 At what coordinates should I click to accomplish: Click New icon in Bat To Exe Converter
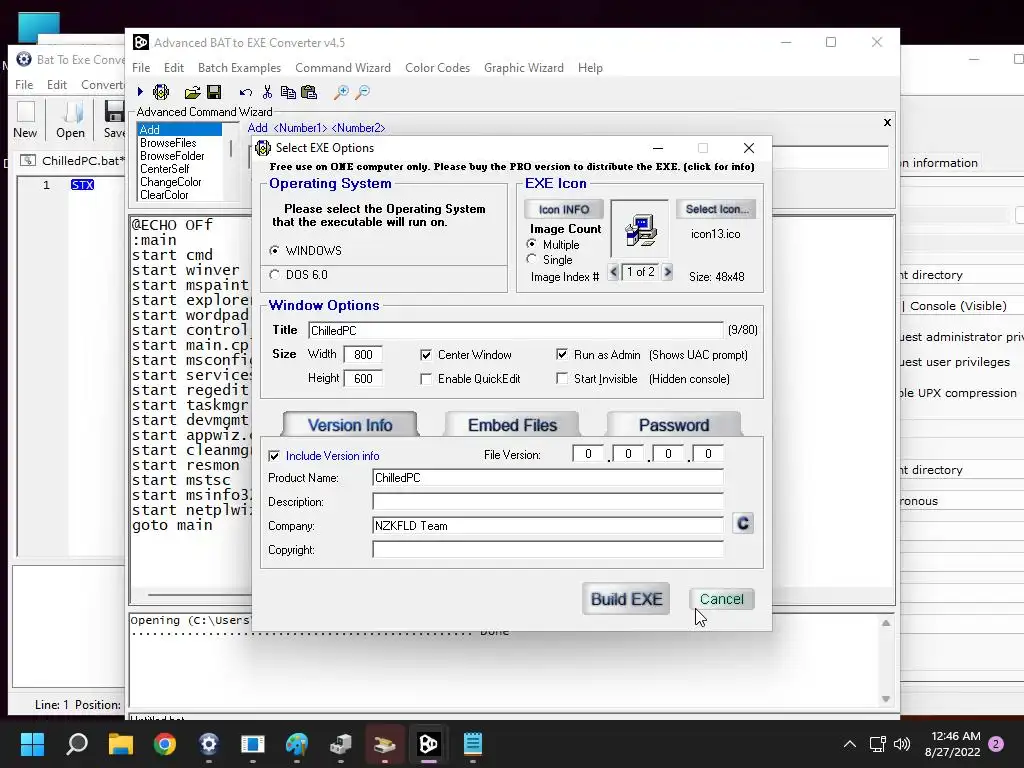click(25, 120)
